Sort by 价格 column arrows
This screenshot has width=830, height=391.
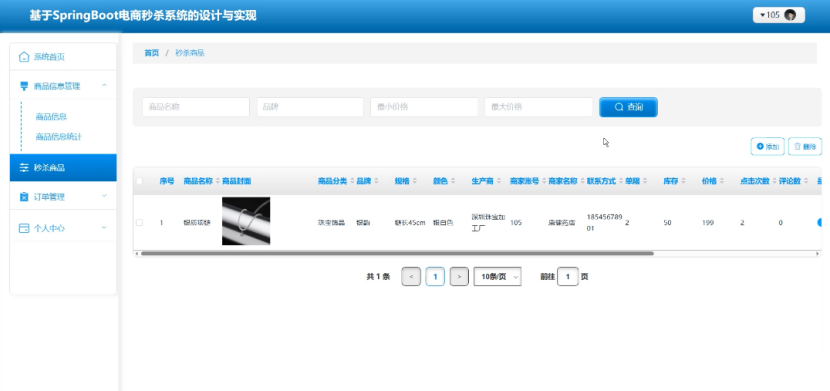(721, 181)
